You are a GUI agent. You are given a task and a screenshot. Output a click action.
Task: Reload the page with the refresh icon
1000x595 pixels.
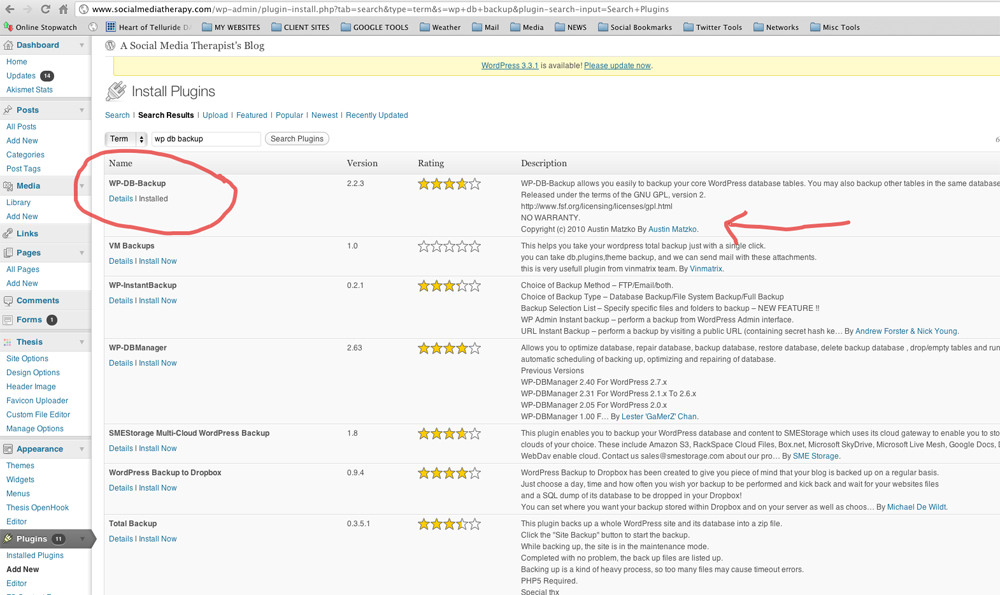coord(45,9)
